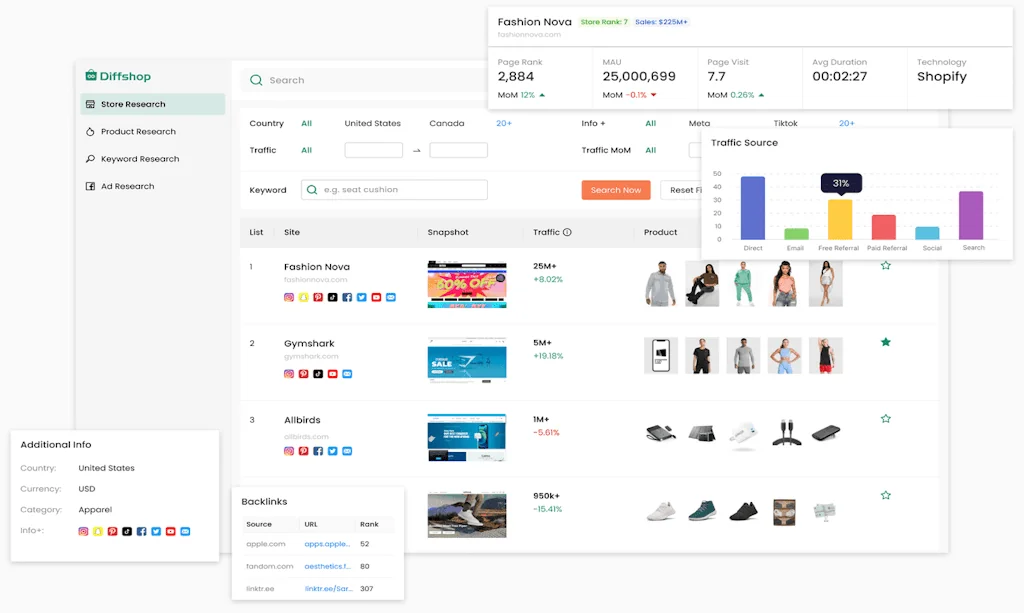Type in the seat cushion keyword field
The width and height of the screenshot is (1024, 613).
tap(393, 189)
